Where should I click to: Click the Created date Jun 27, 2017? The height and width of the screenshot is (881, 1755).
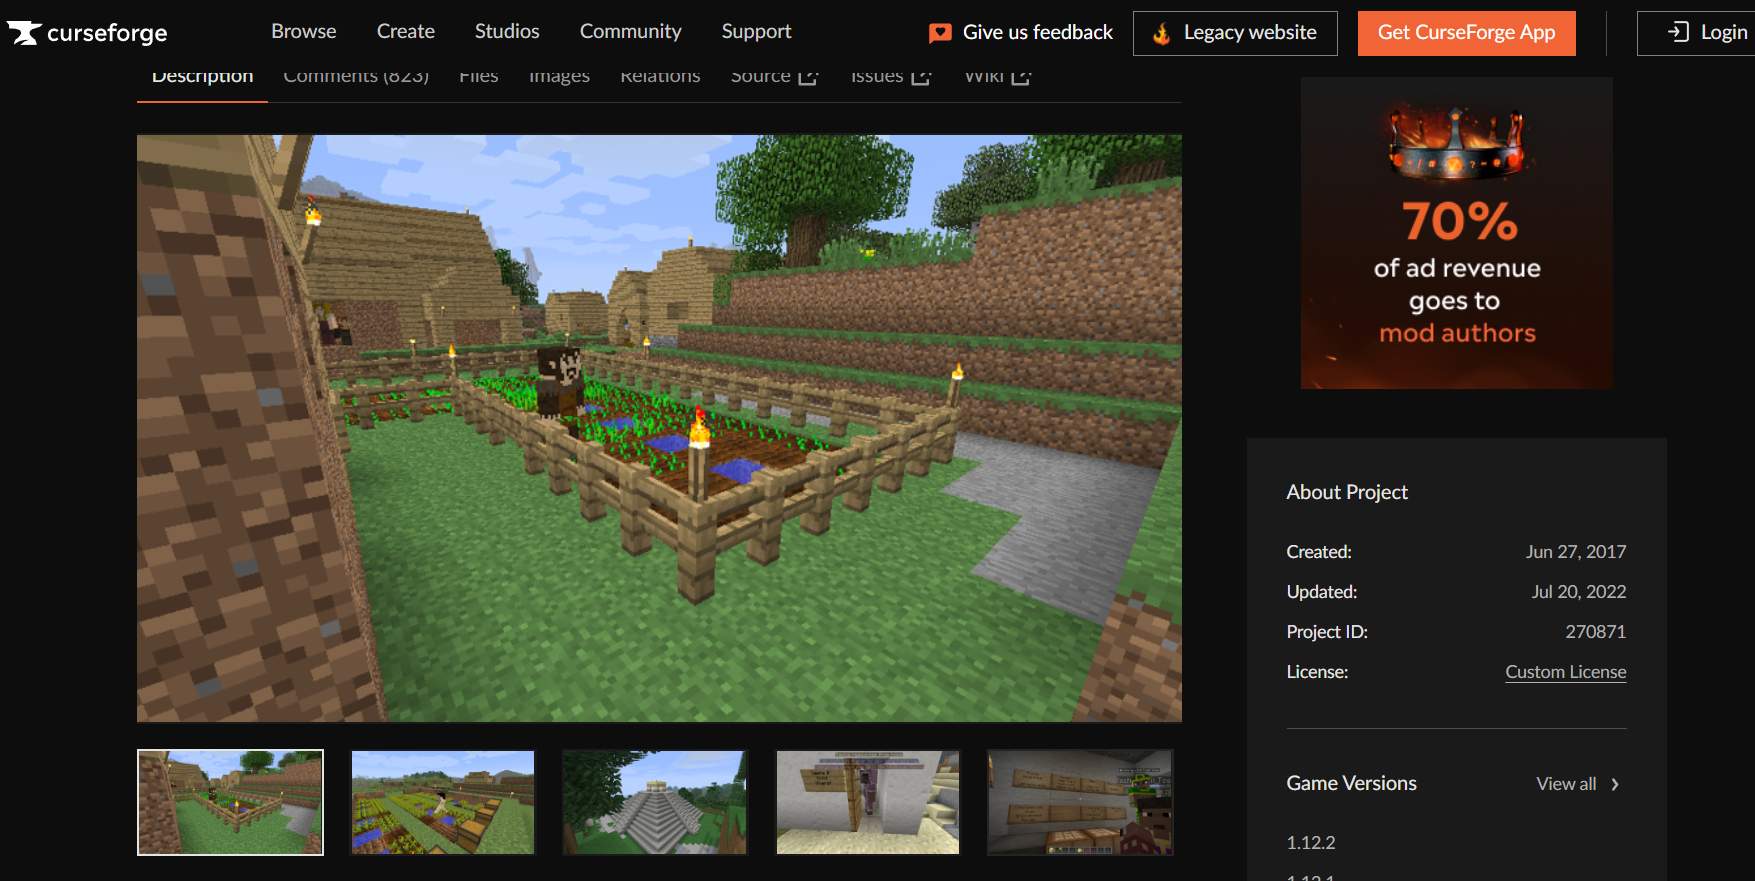(1576, 552)
